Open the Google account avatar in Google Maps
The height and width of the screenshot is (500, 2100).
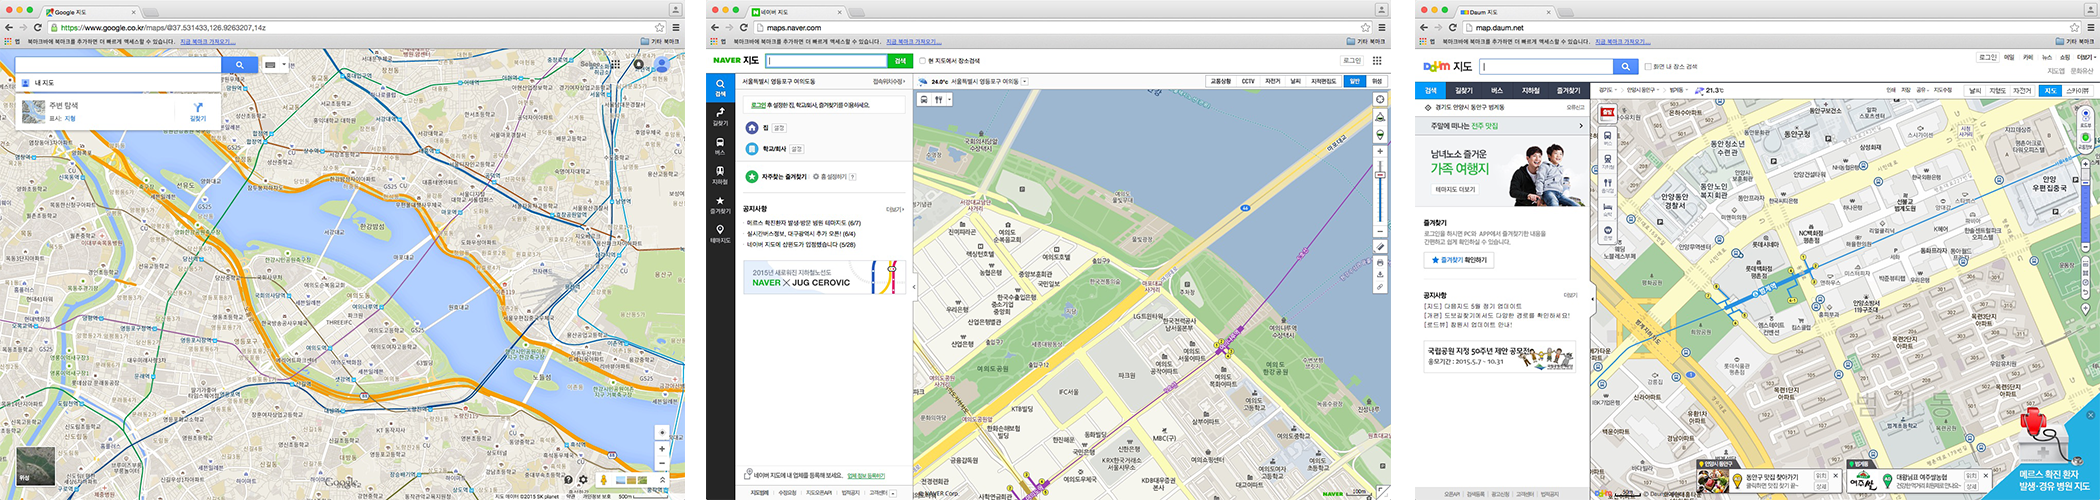pos(661,65)
